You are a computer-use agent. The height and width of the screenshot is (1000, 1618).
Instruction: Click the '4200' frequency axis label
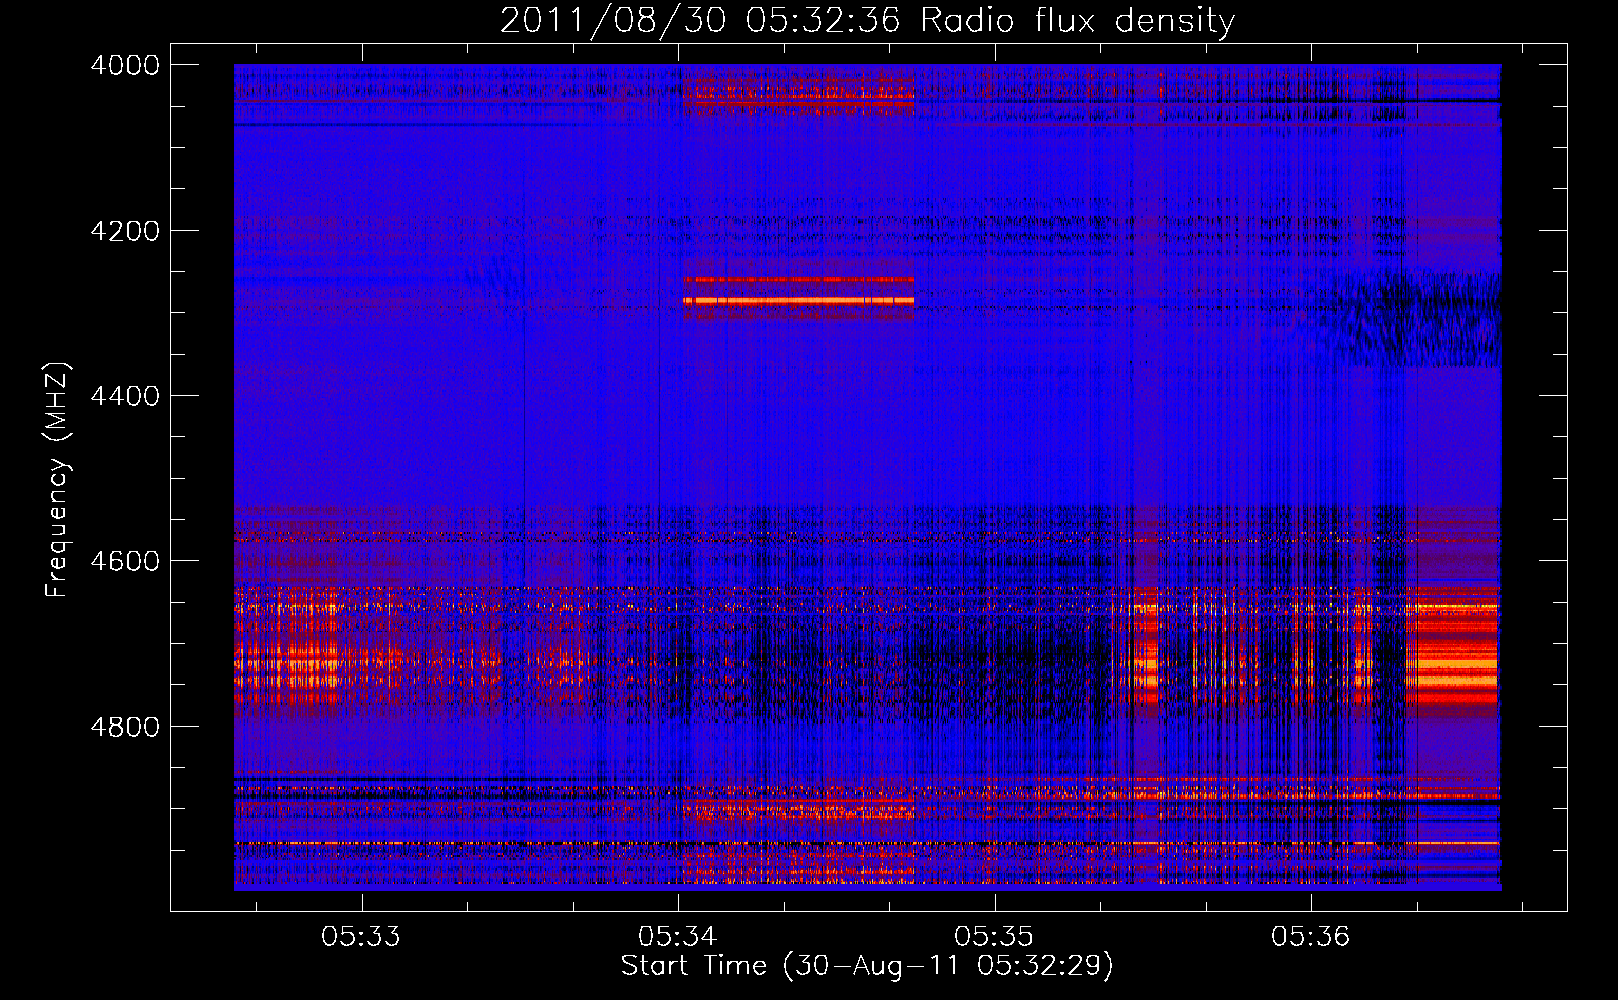click(x=125, y=231)
